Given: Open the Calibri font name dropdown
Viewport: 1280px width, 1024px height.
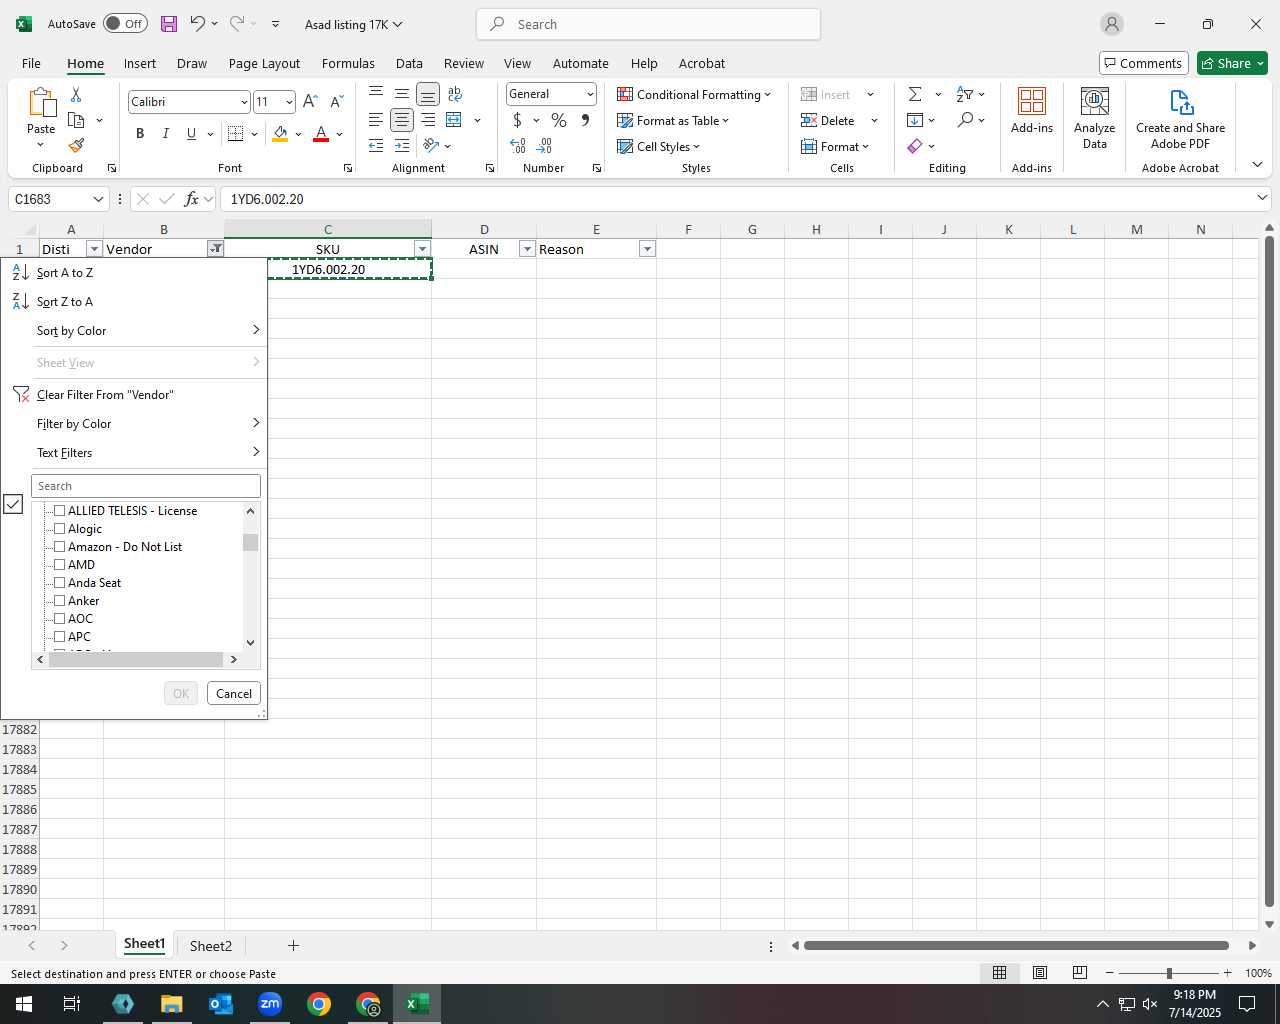Looking at the screenshot, I should click(243, 102).
